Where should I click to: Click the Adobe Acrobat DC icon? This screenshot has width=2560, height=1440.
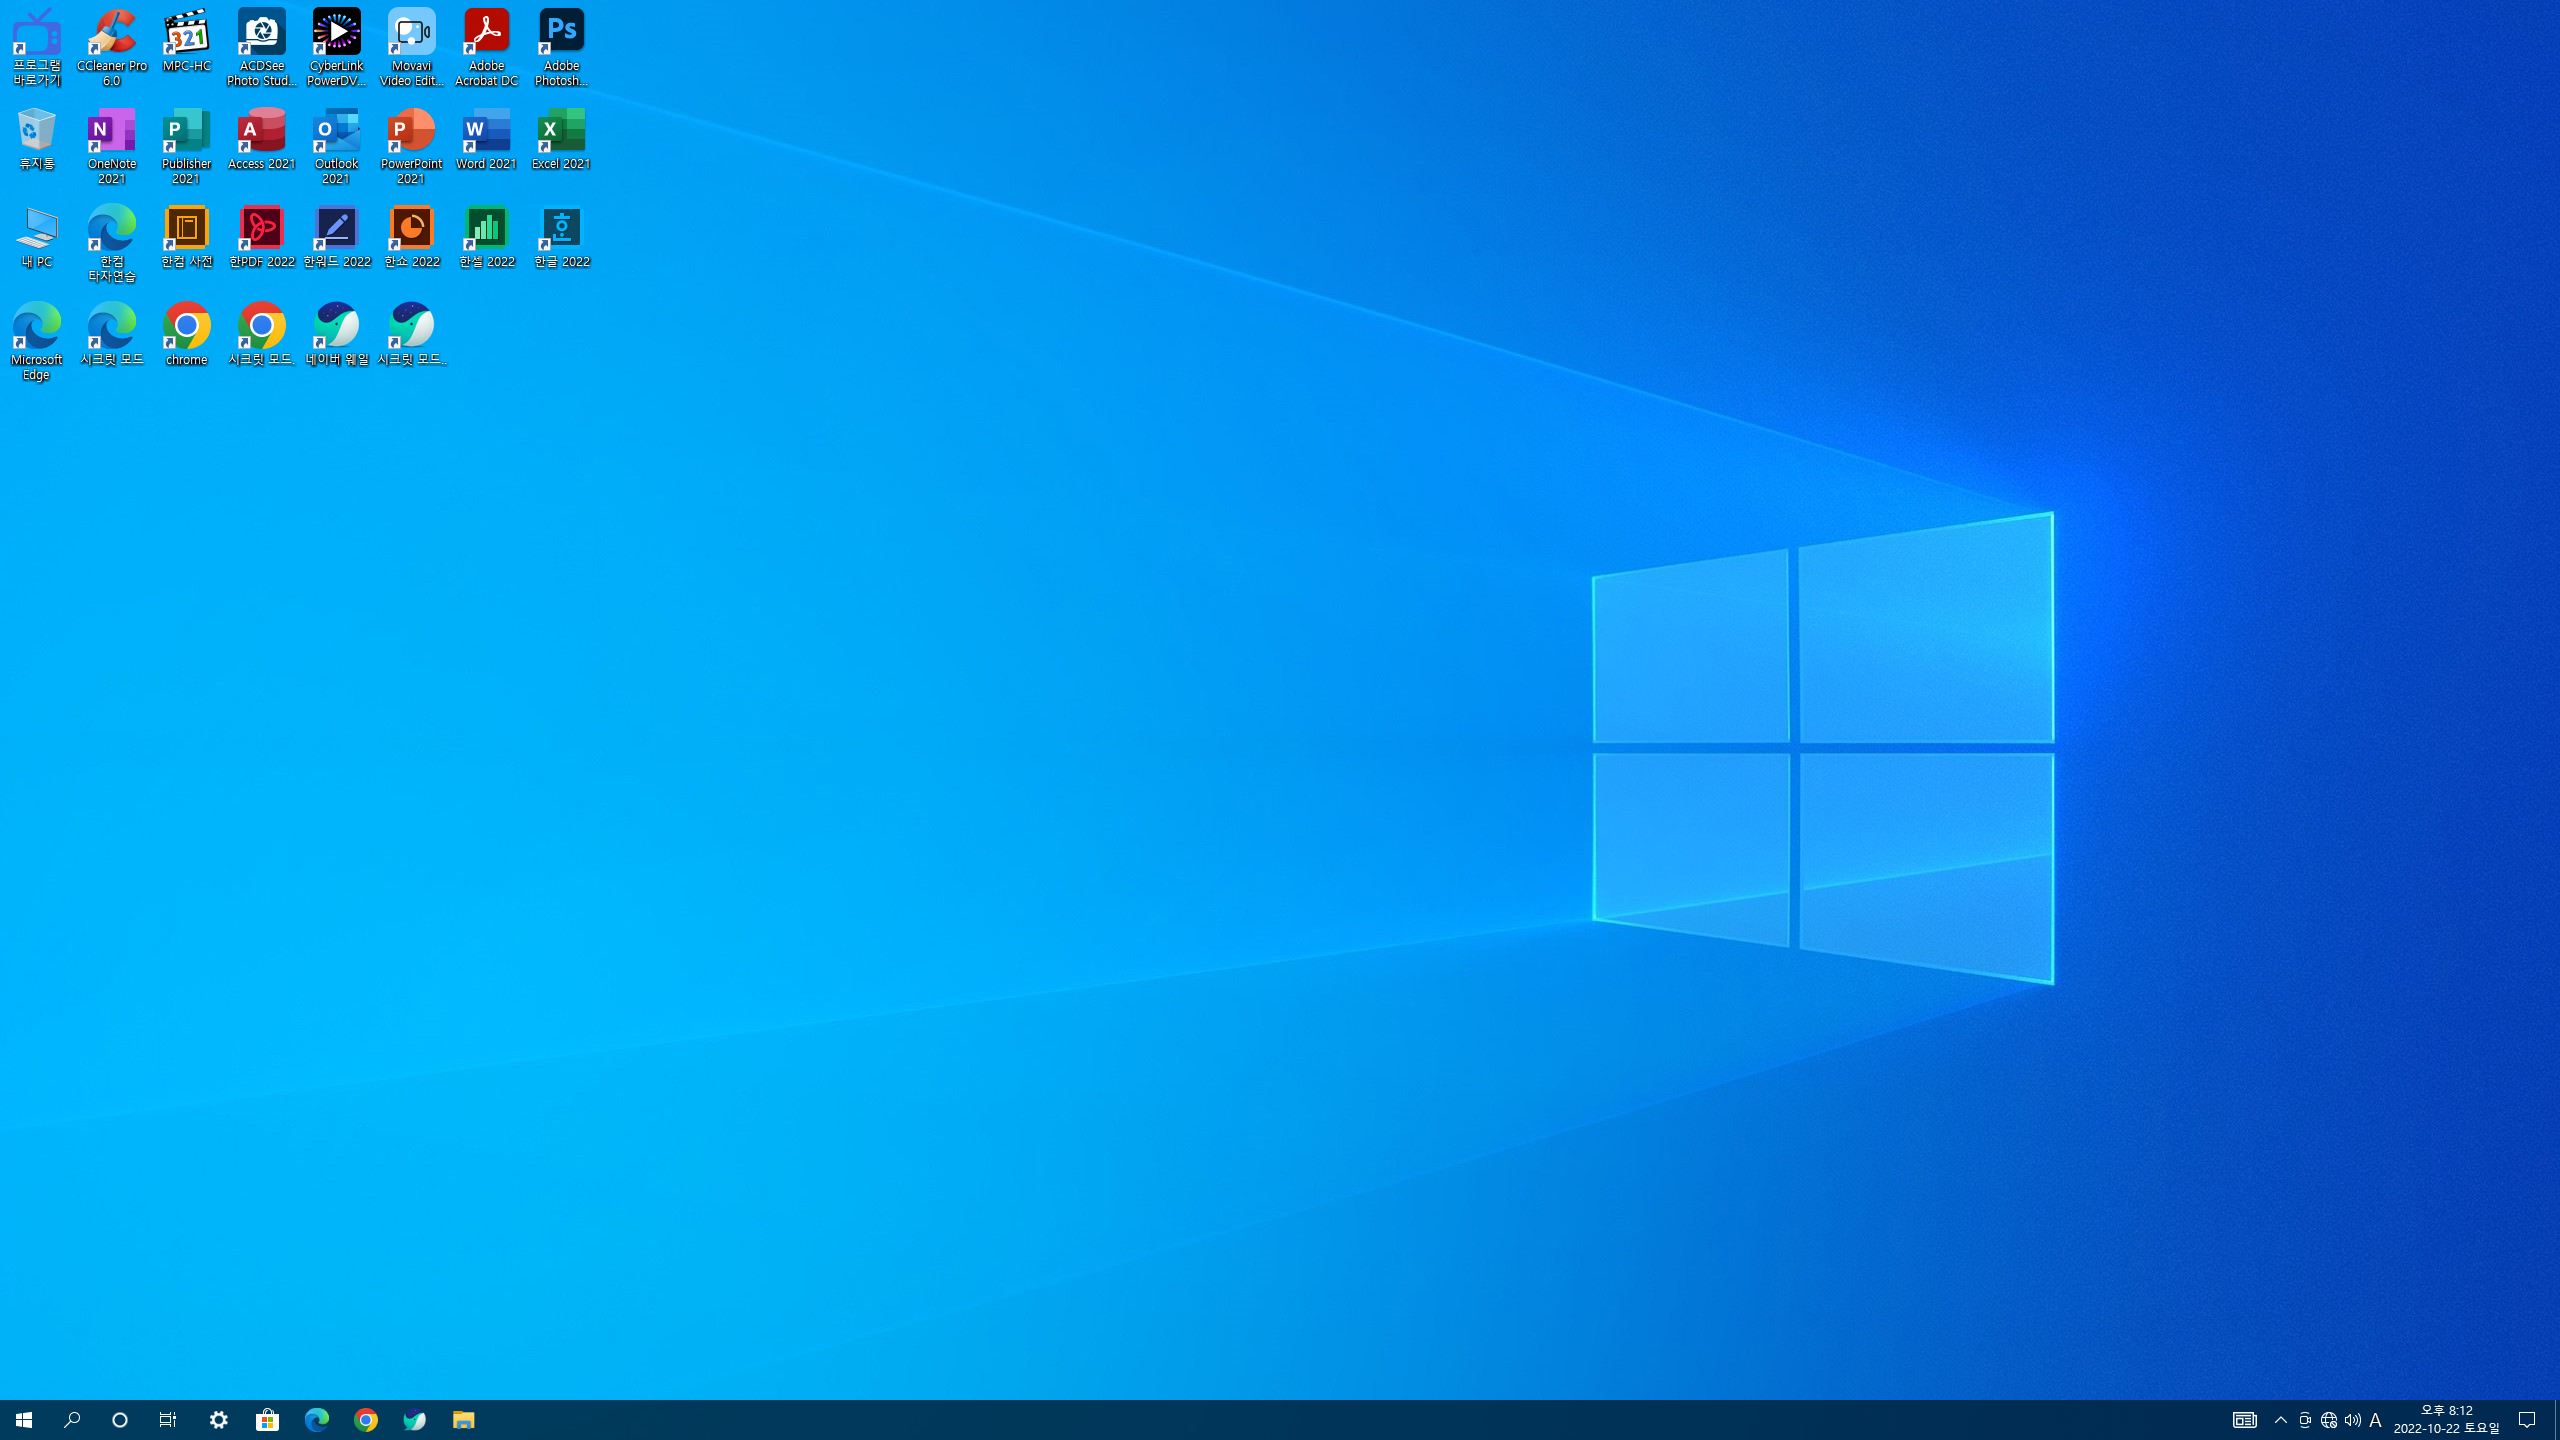click(486, 46)
